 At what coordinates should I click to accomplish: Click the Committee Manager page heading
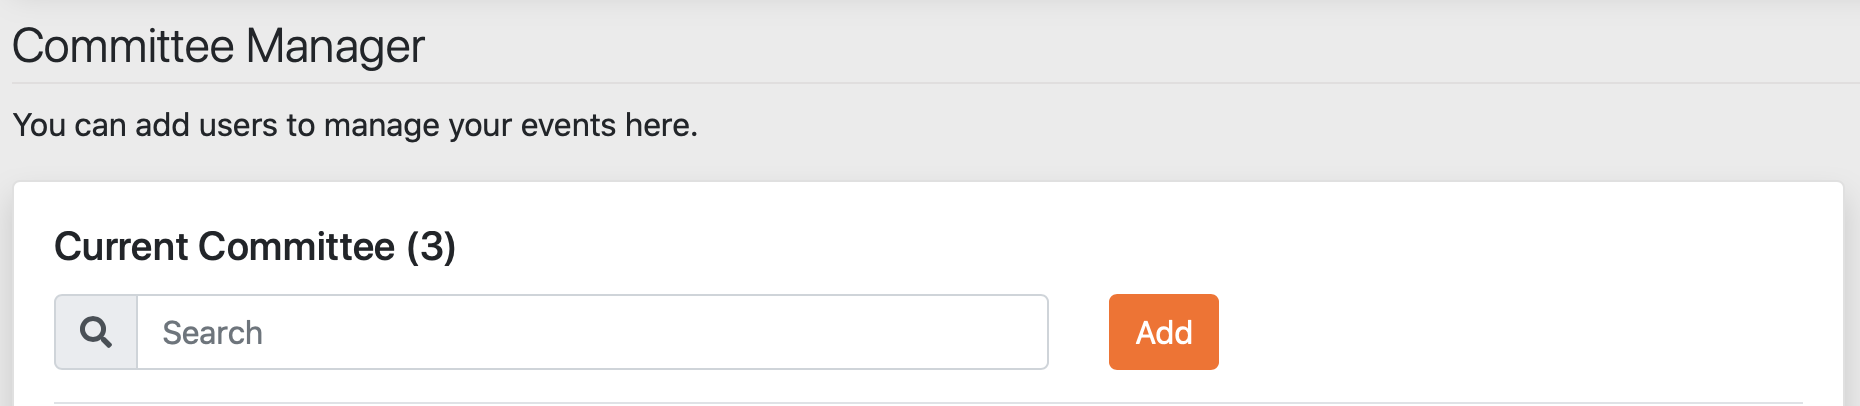pyautogui.click(x=218, y=46)
